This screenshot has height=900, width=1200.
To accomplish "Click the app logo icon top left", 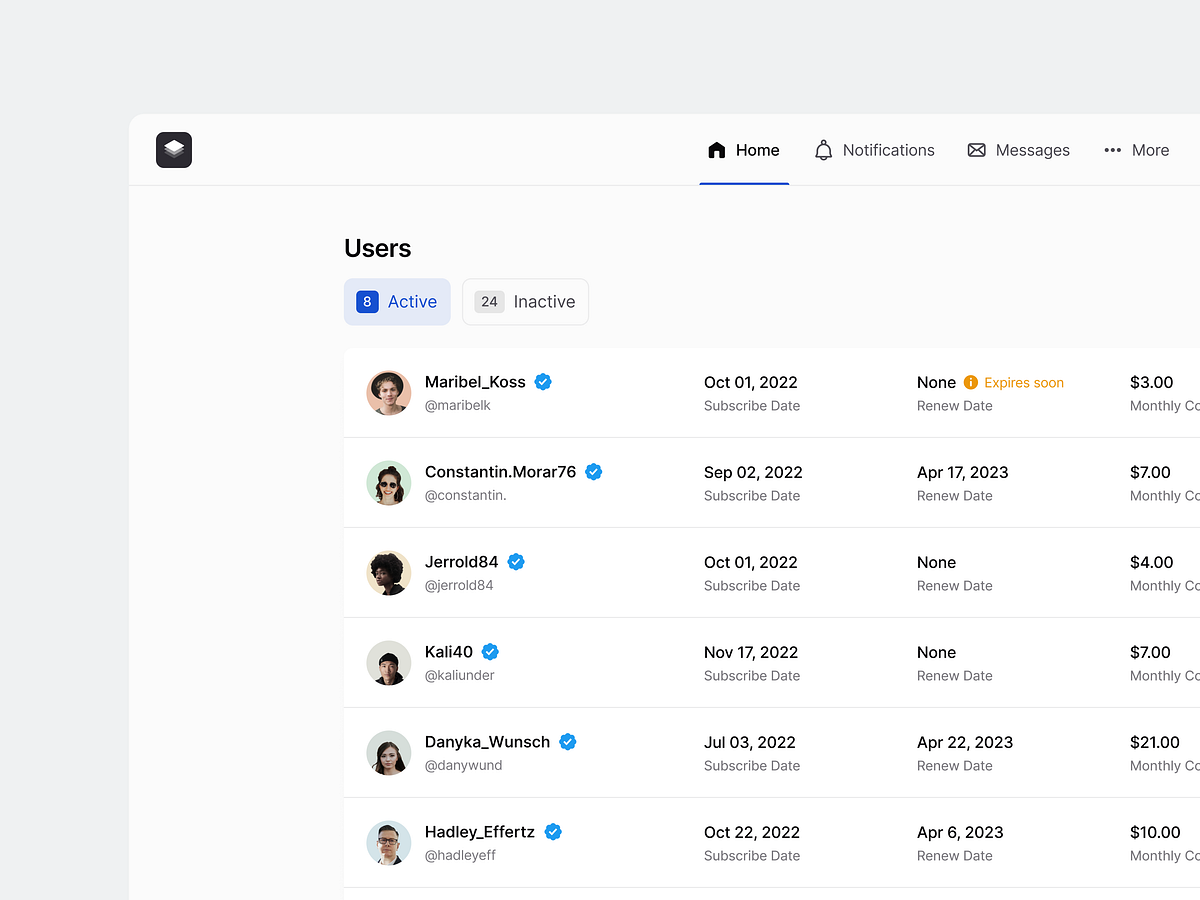I will [x=173, y=149].
